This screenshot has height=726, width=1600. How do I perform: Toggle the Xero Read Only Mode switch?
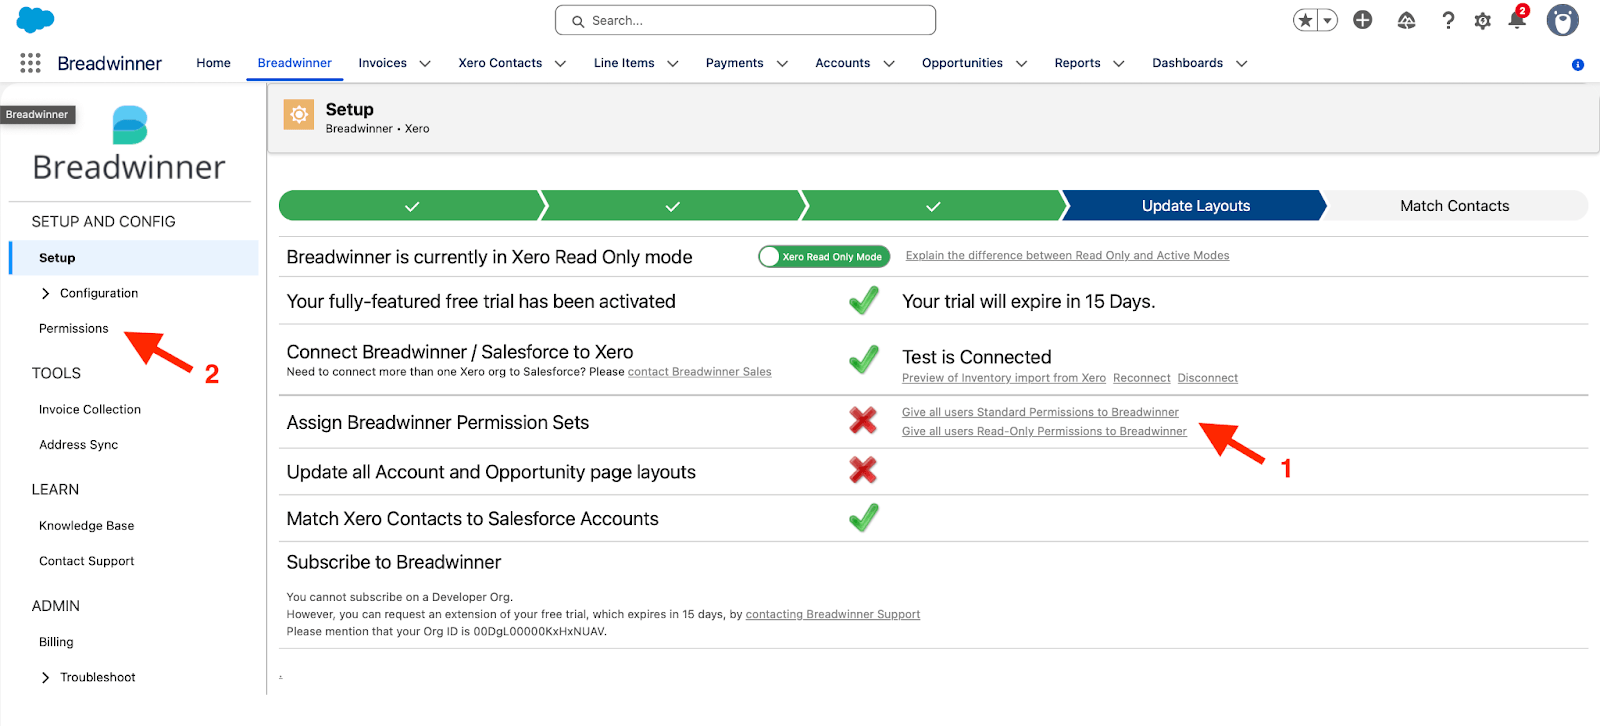click(823, 257)
